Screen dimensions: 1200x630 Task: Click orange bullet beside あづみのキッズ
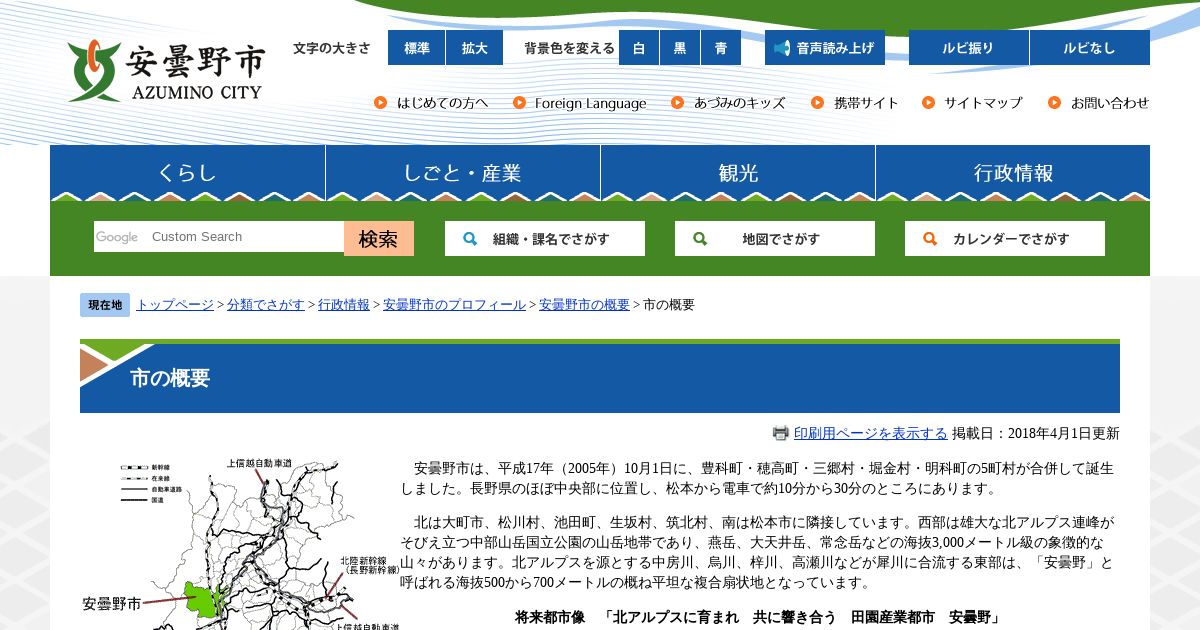pyautogui.click(x=678, y=103)
